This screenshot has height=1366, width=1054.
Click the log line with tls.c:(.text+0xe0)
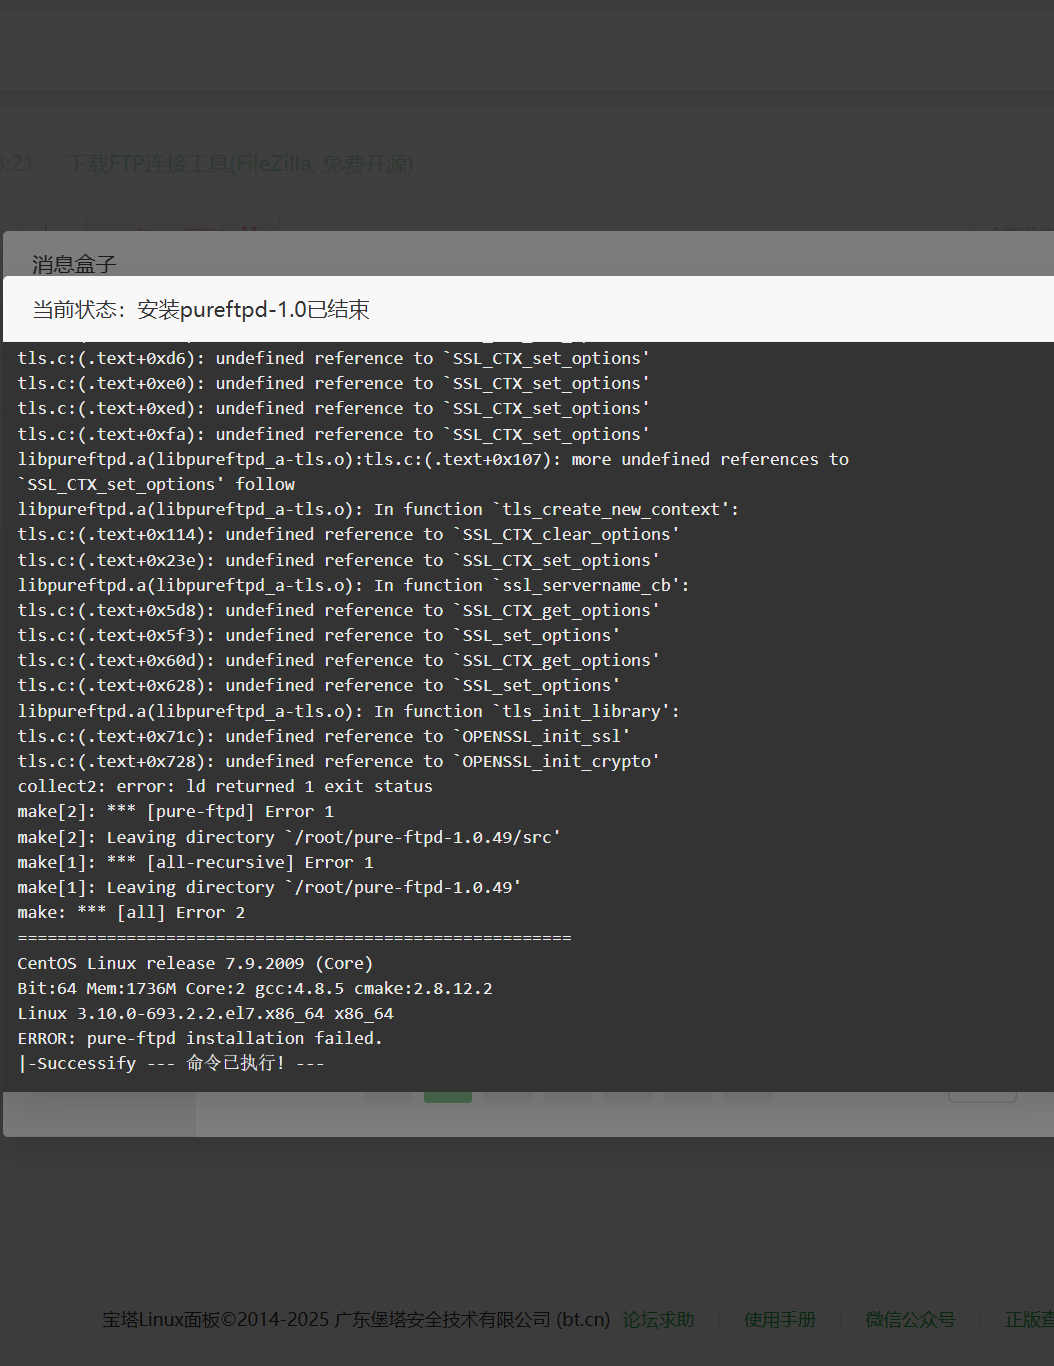point(333,383)
